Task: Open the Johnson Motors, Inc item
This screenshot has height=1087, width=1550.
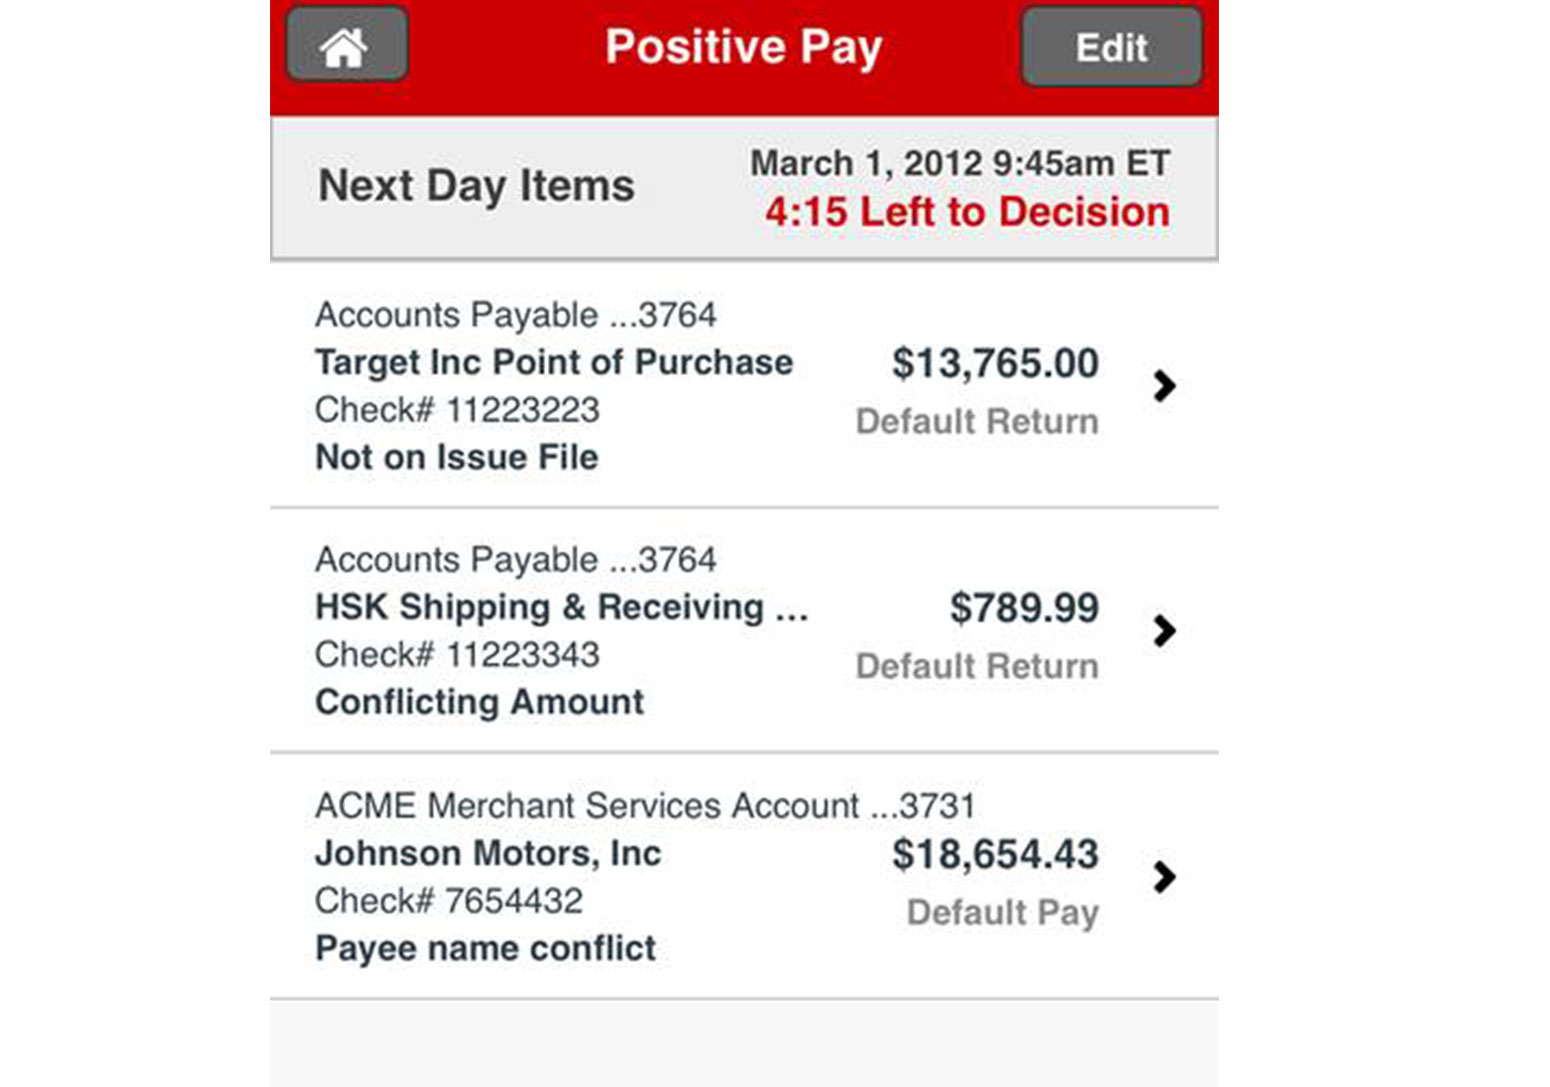Action: click(x=744, y=876)
